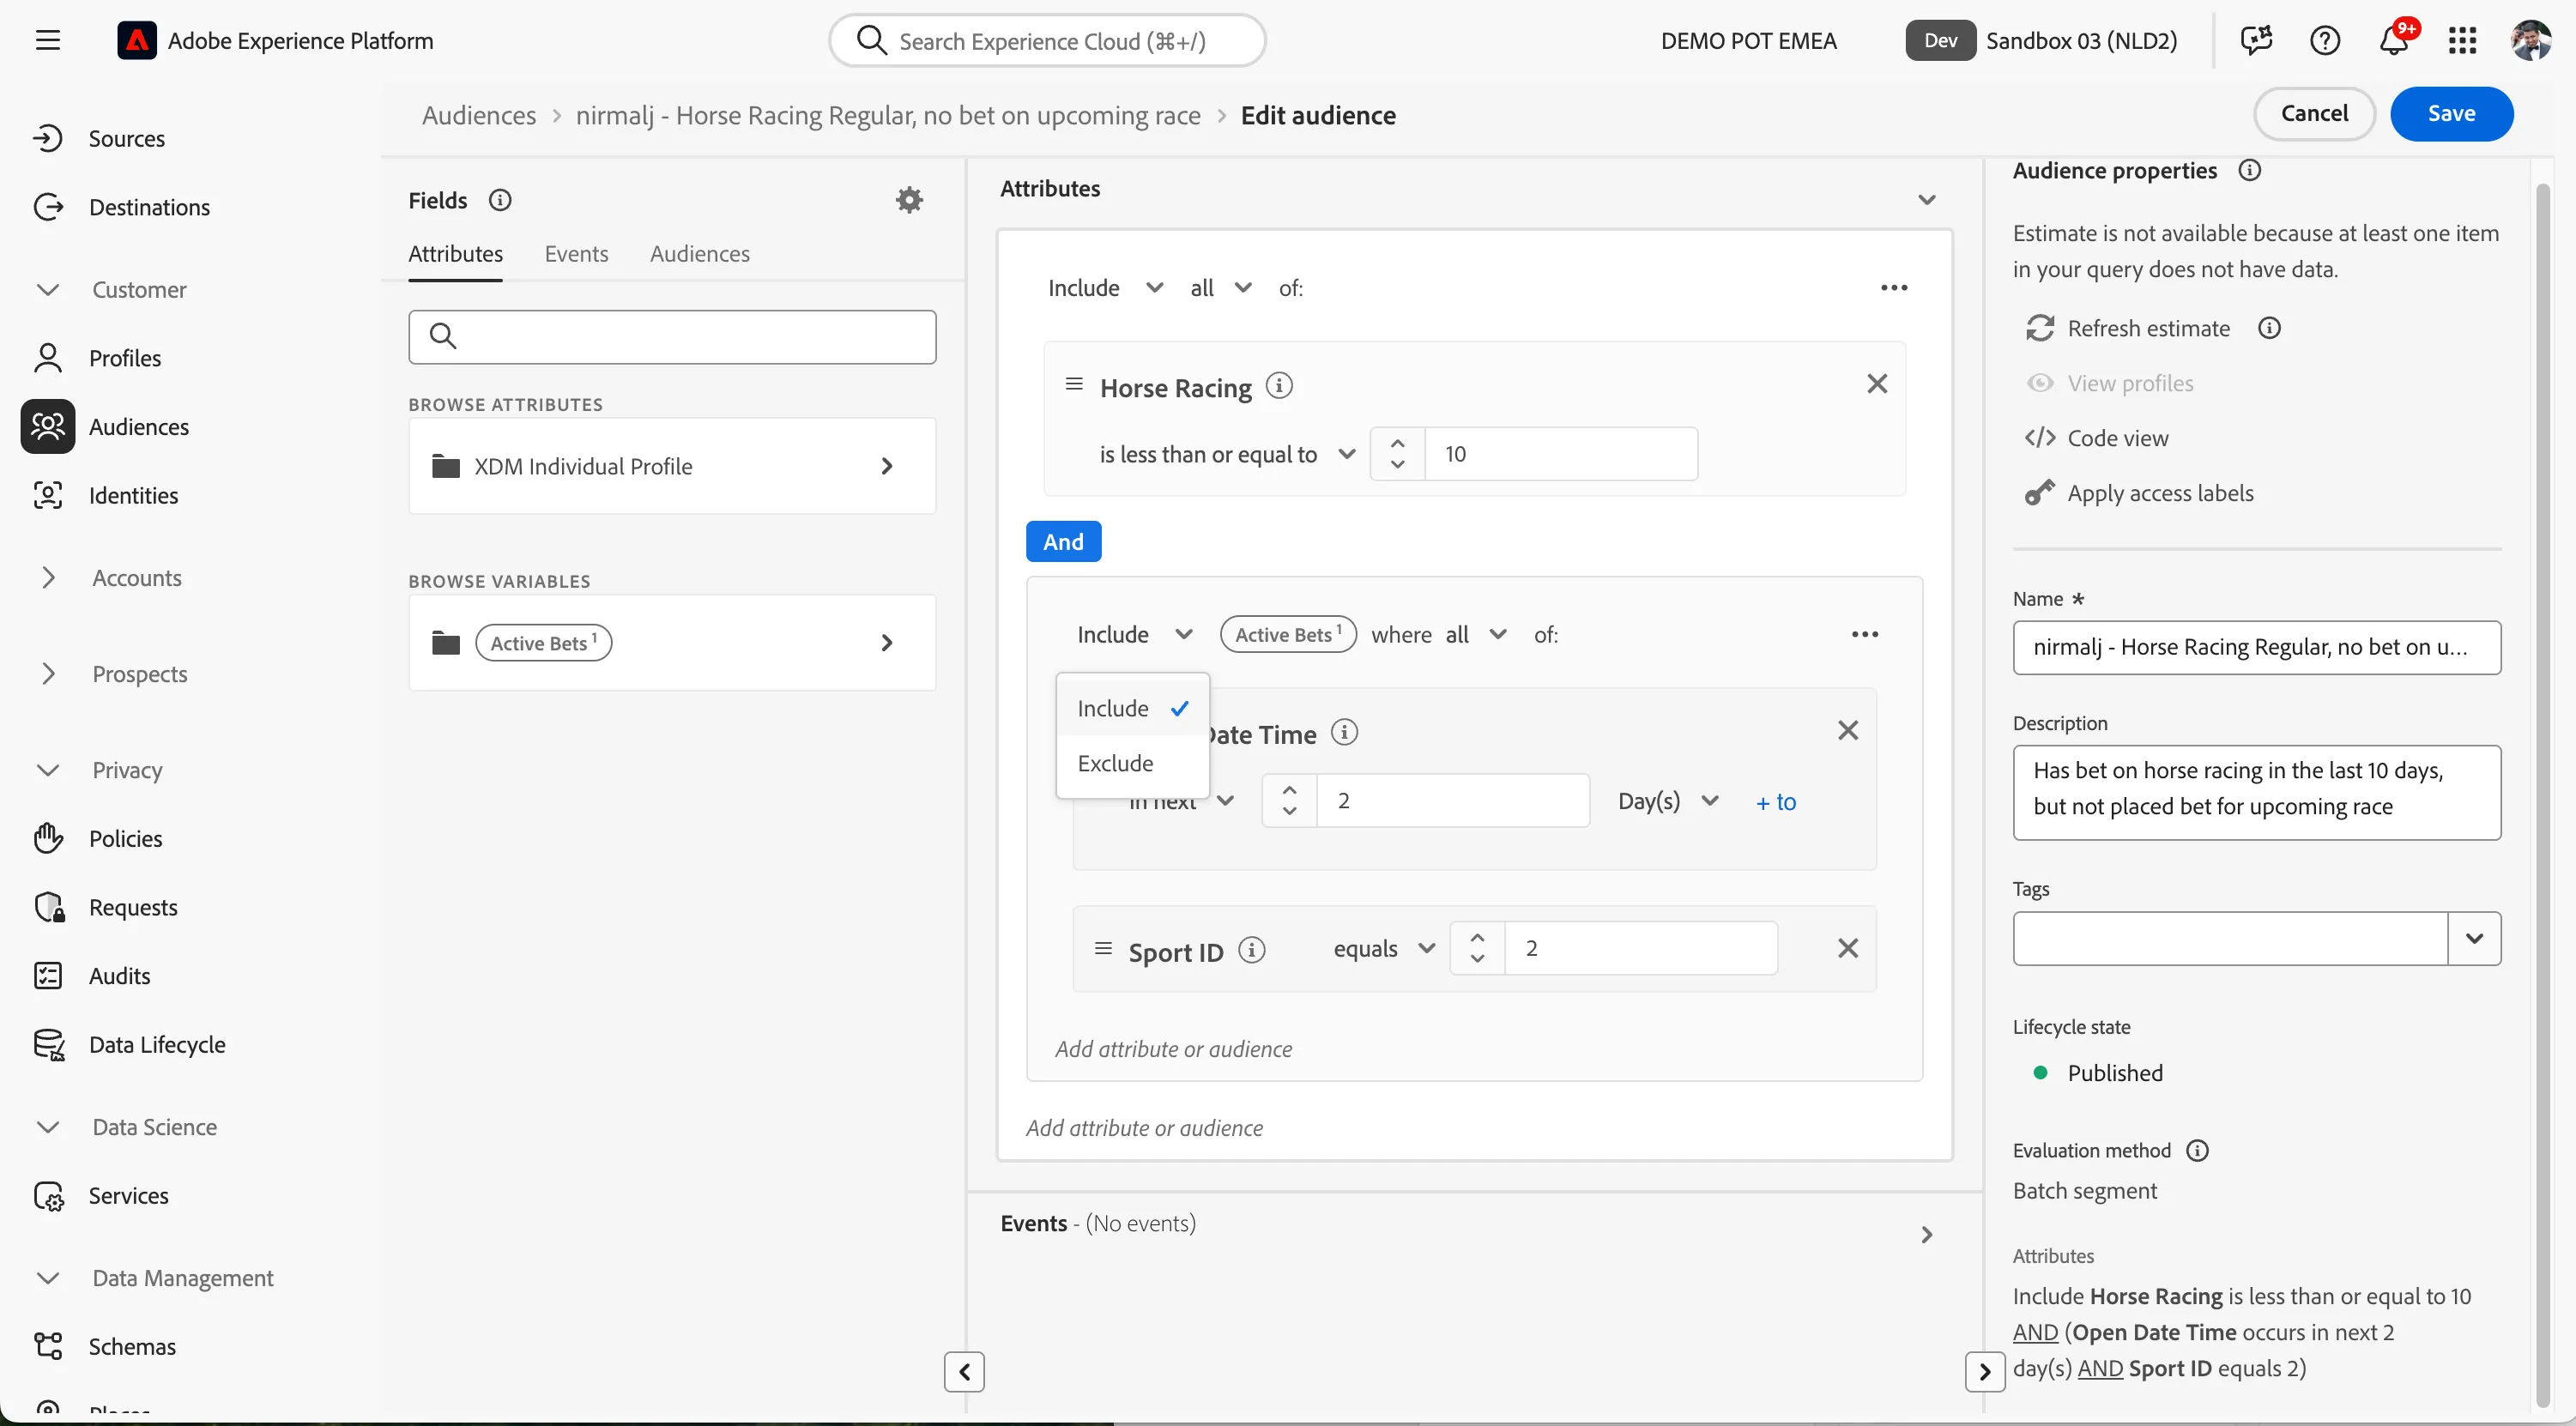2576x1426 pixels.
Task: Show info for Fields heading
Action: (500, 200)
